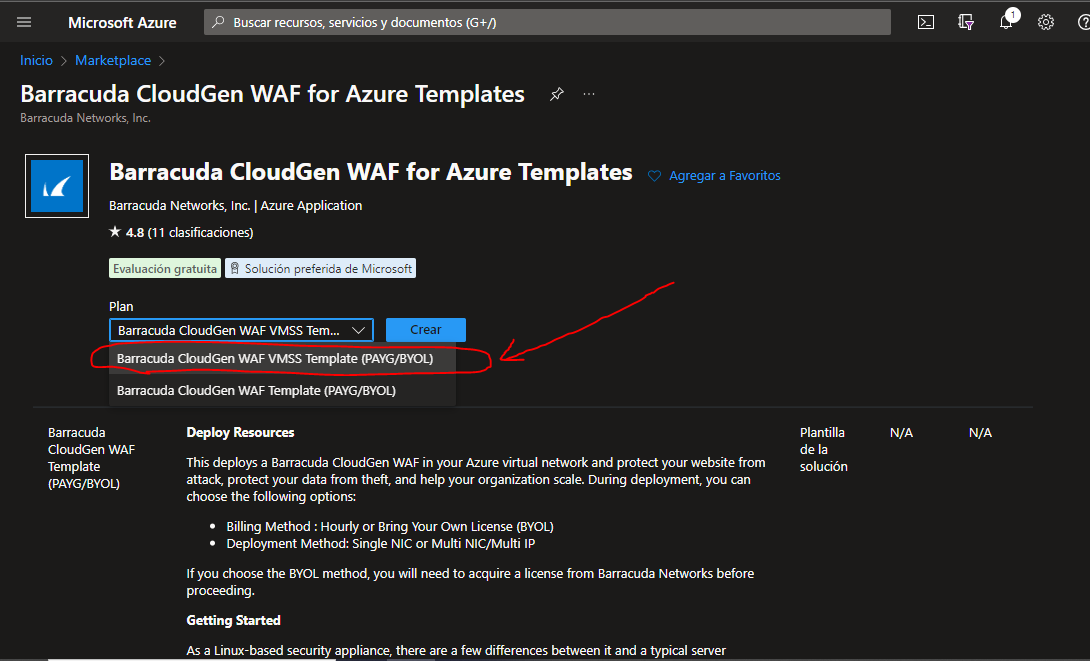Screen dimensions: 1090x661
Task: Click the resource search input field
Action: pos(546,21)
